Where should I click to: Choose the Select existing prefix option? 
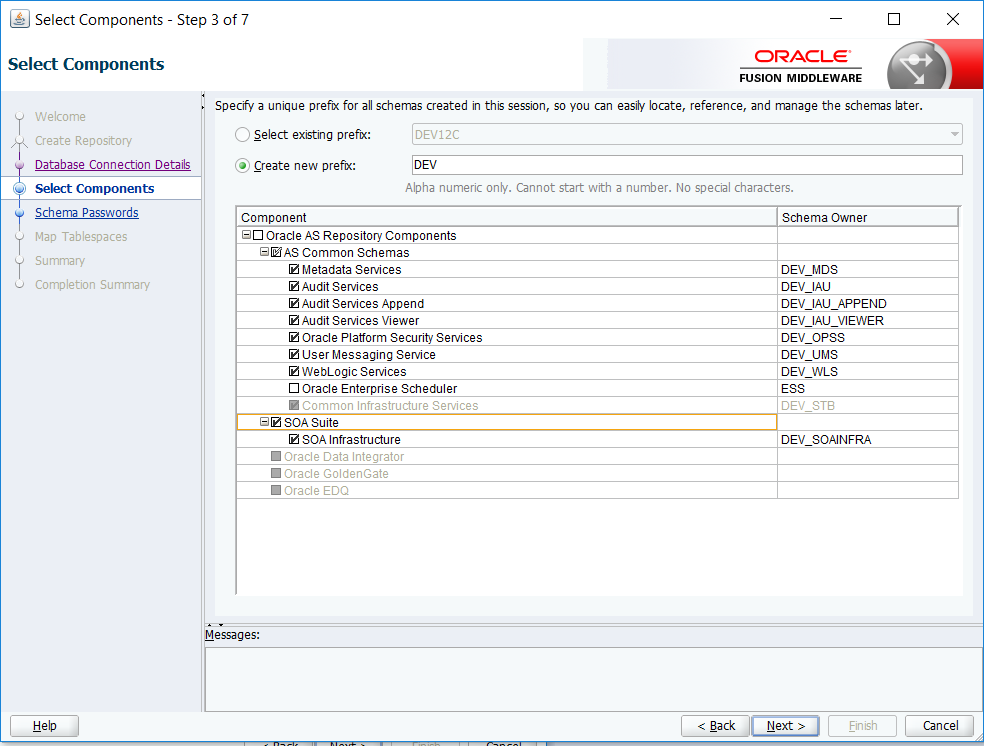click(x=242, y=134)
